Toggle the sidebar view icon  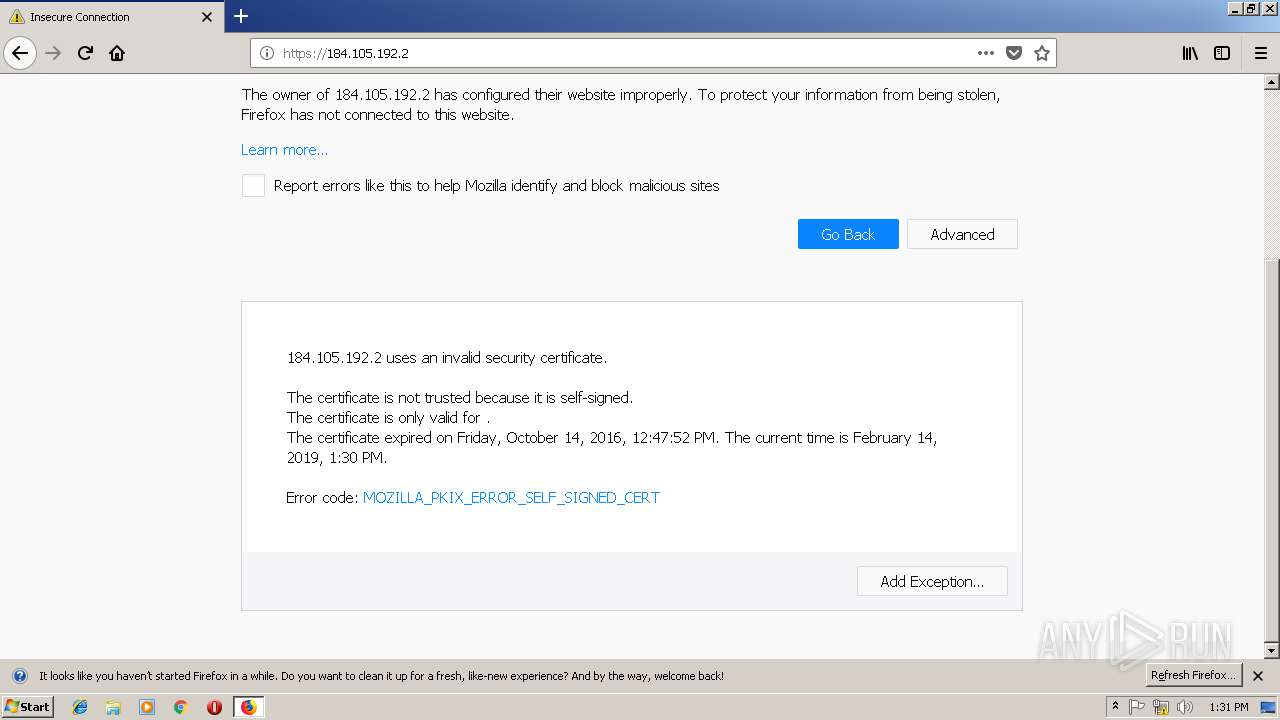click(1222, 53)
